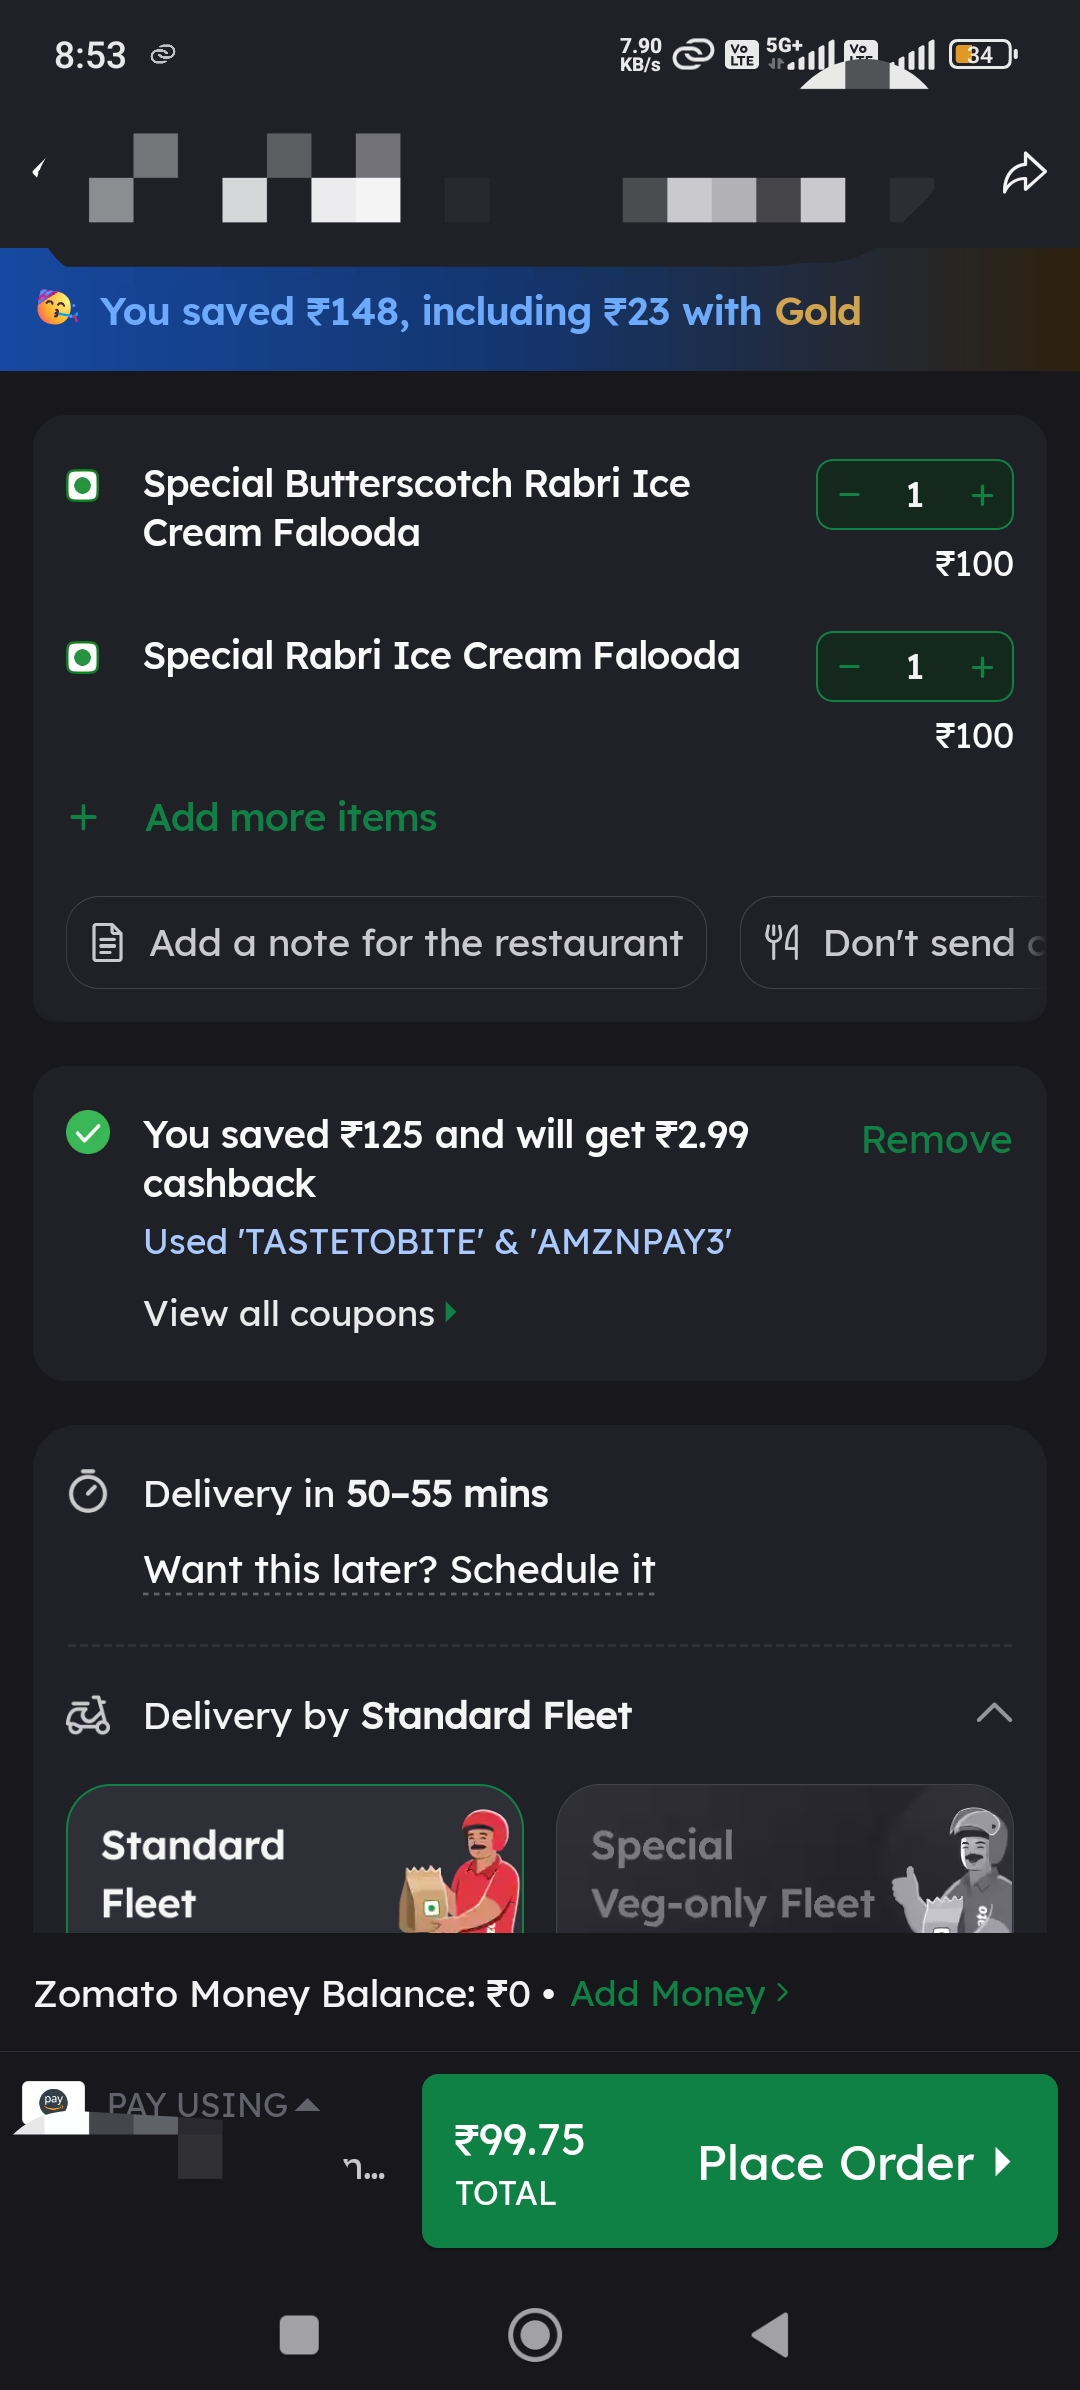Reduce Special Rabri Ice Cream Falooda quantity
1080x2390 pixels.
click(x=849, y=667)
